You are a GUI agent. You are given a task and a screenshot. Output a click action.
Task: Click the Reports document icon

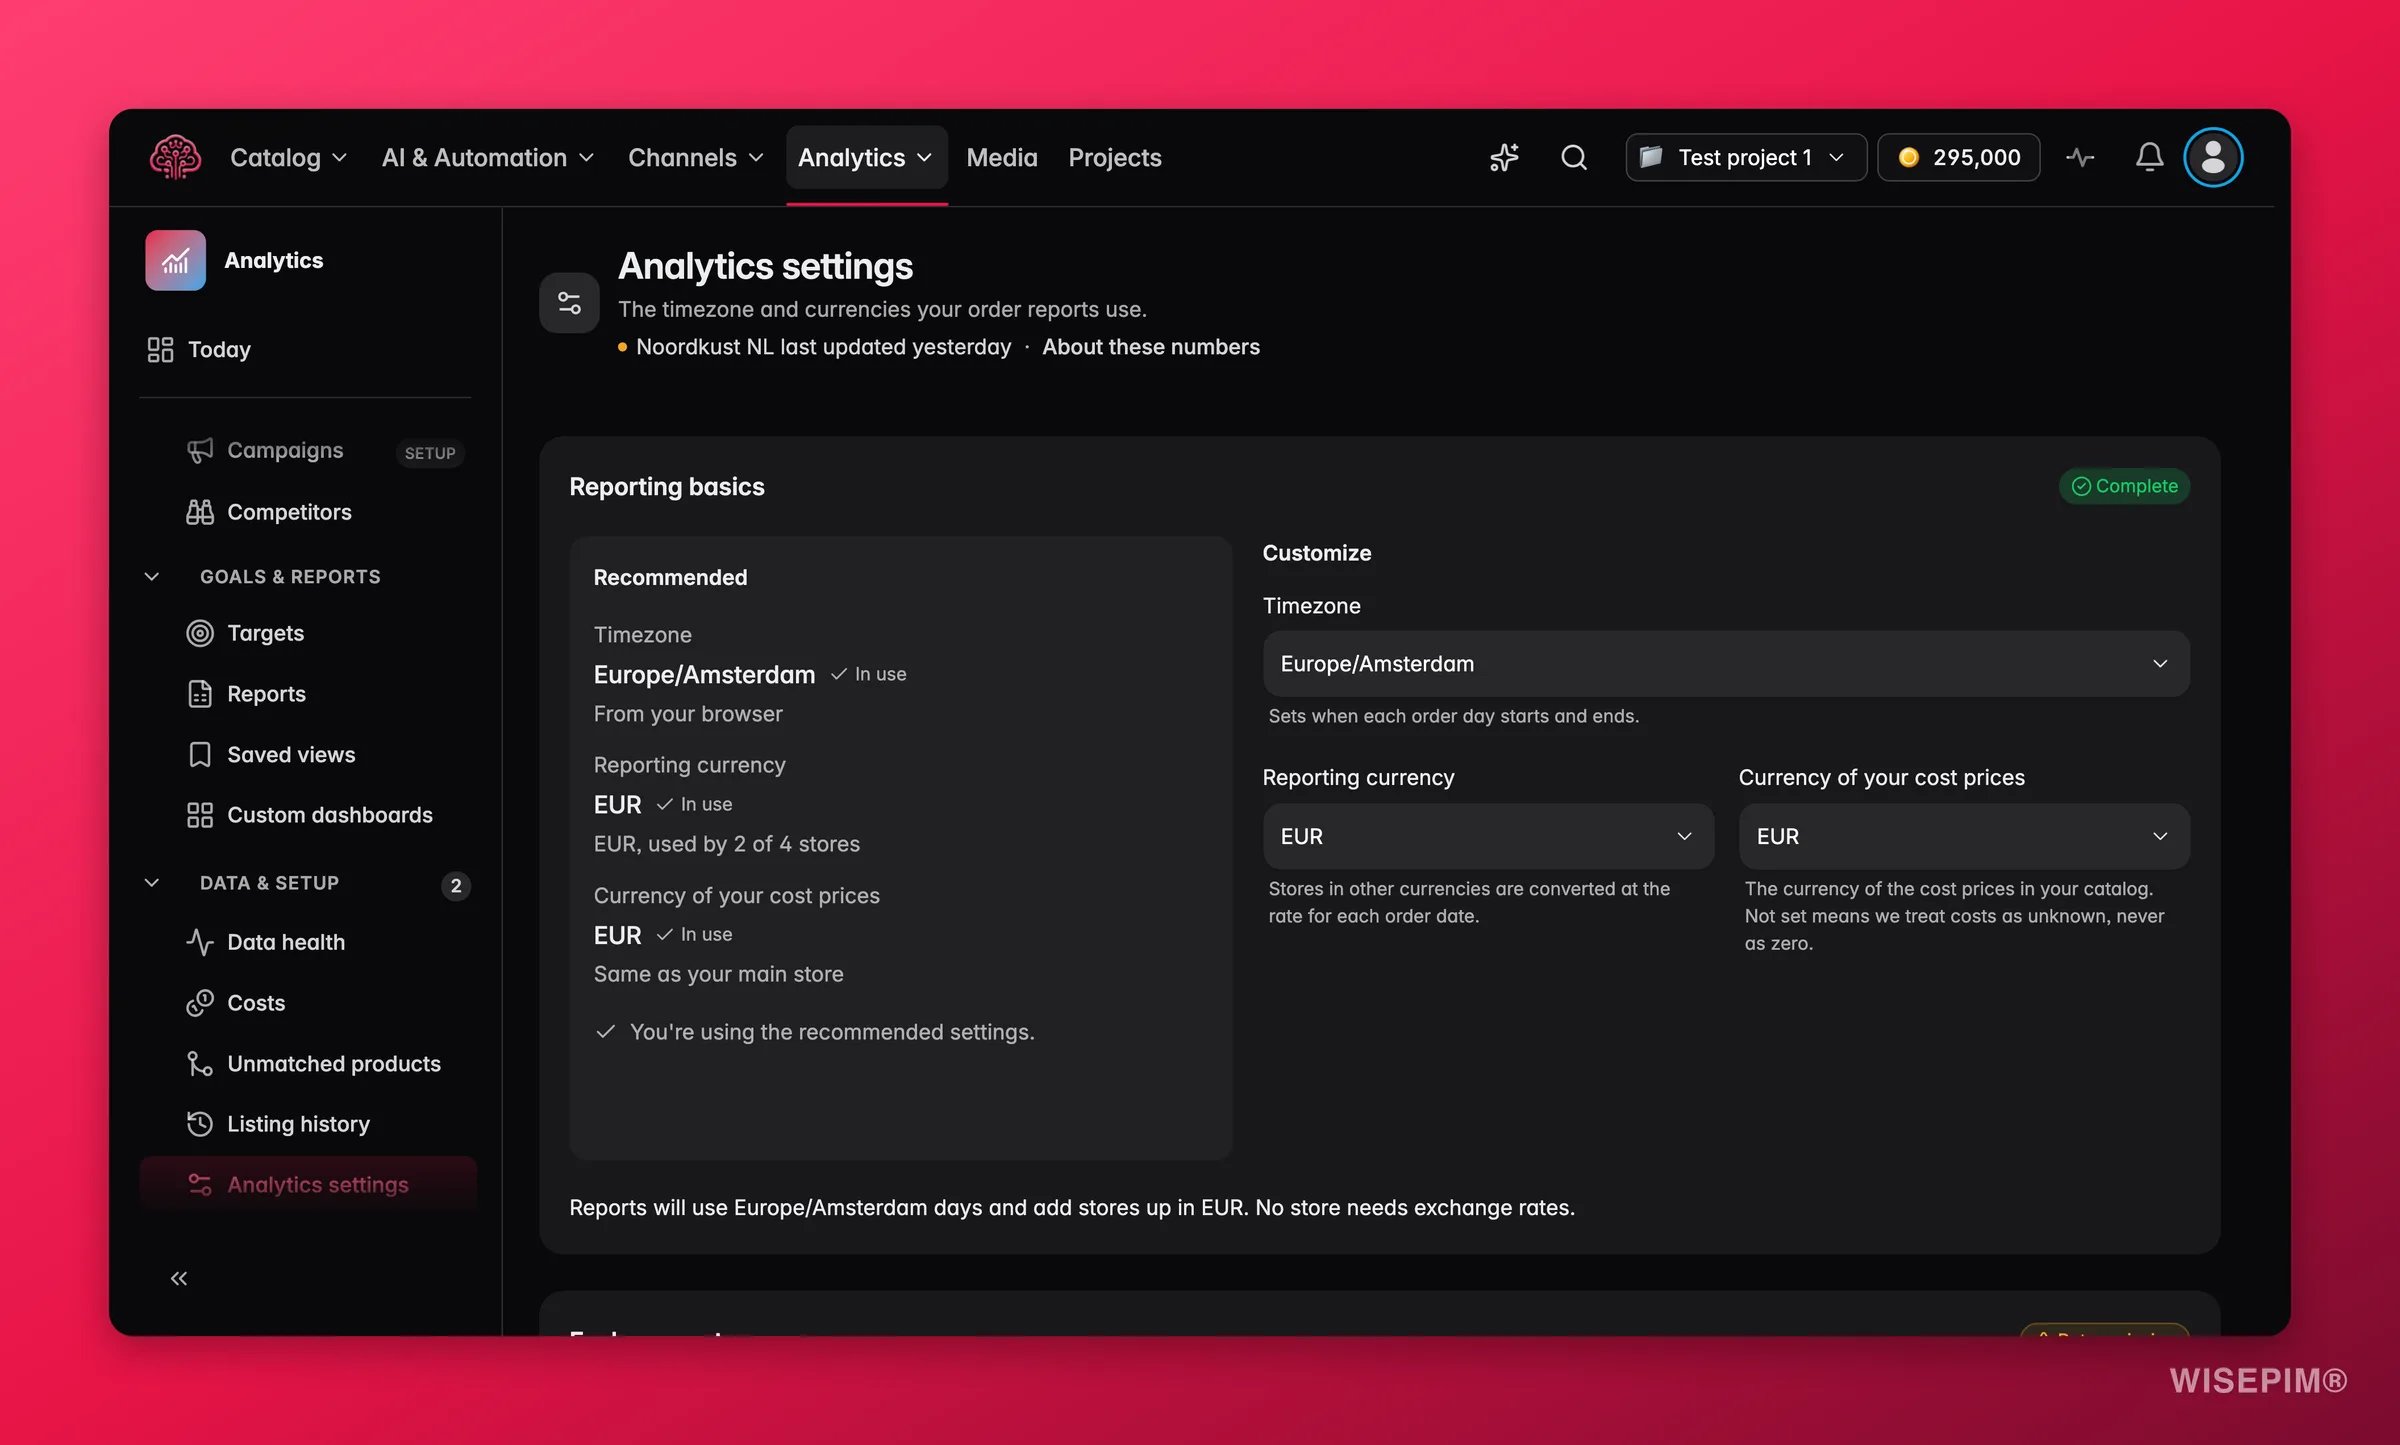coord(200,694)
